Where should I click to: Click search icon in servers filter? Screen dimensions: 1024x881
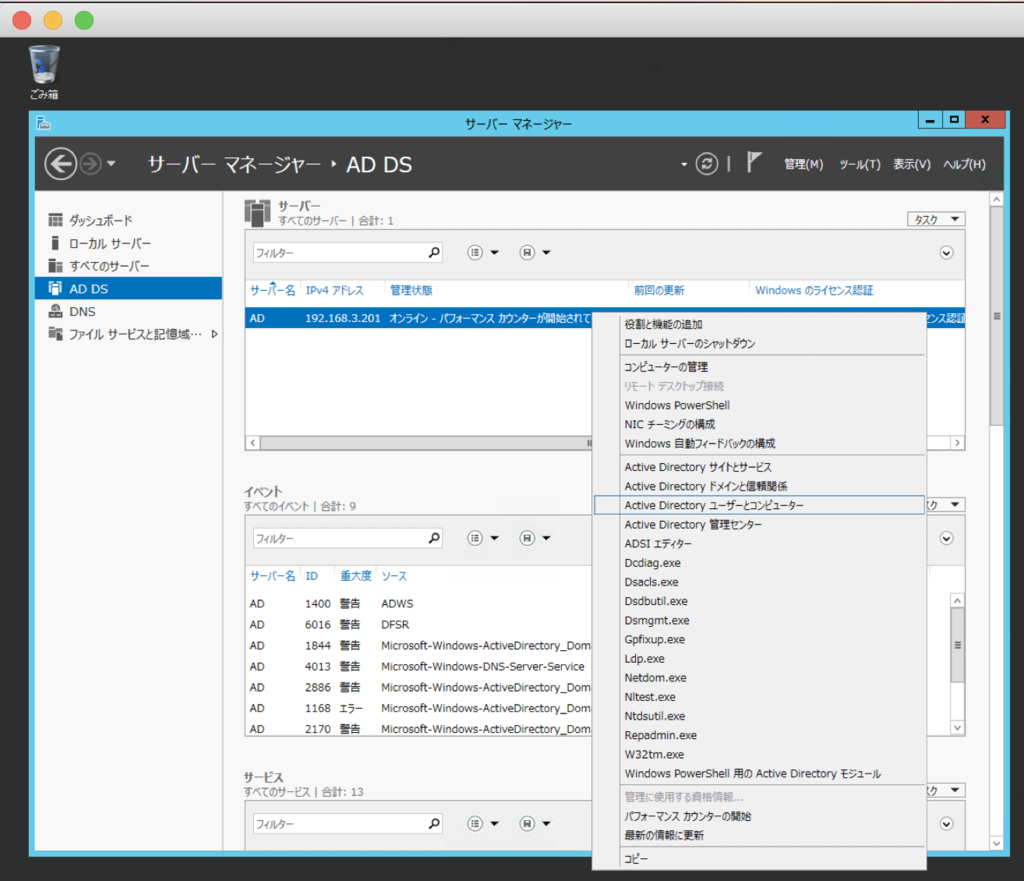point(434,252)
